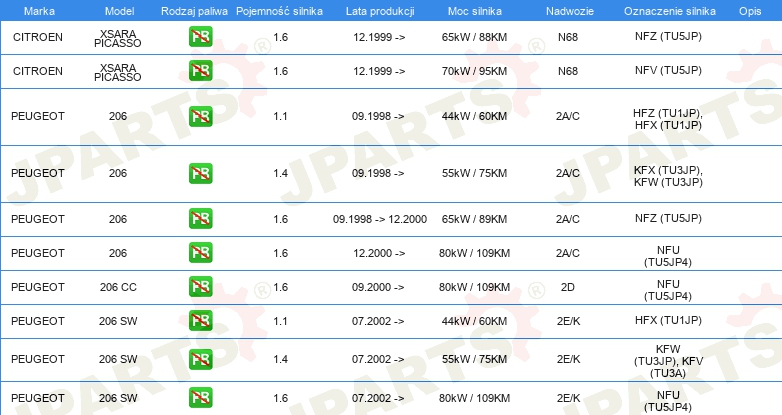Click petrol fuel icon in 206 SW 1.6 row

point(200,398)
